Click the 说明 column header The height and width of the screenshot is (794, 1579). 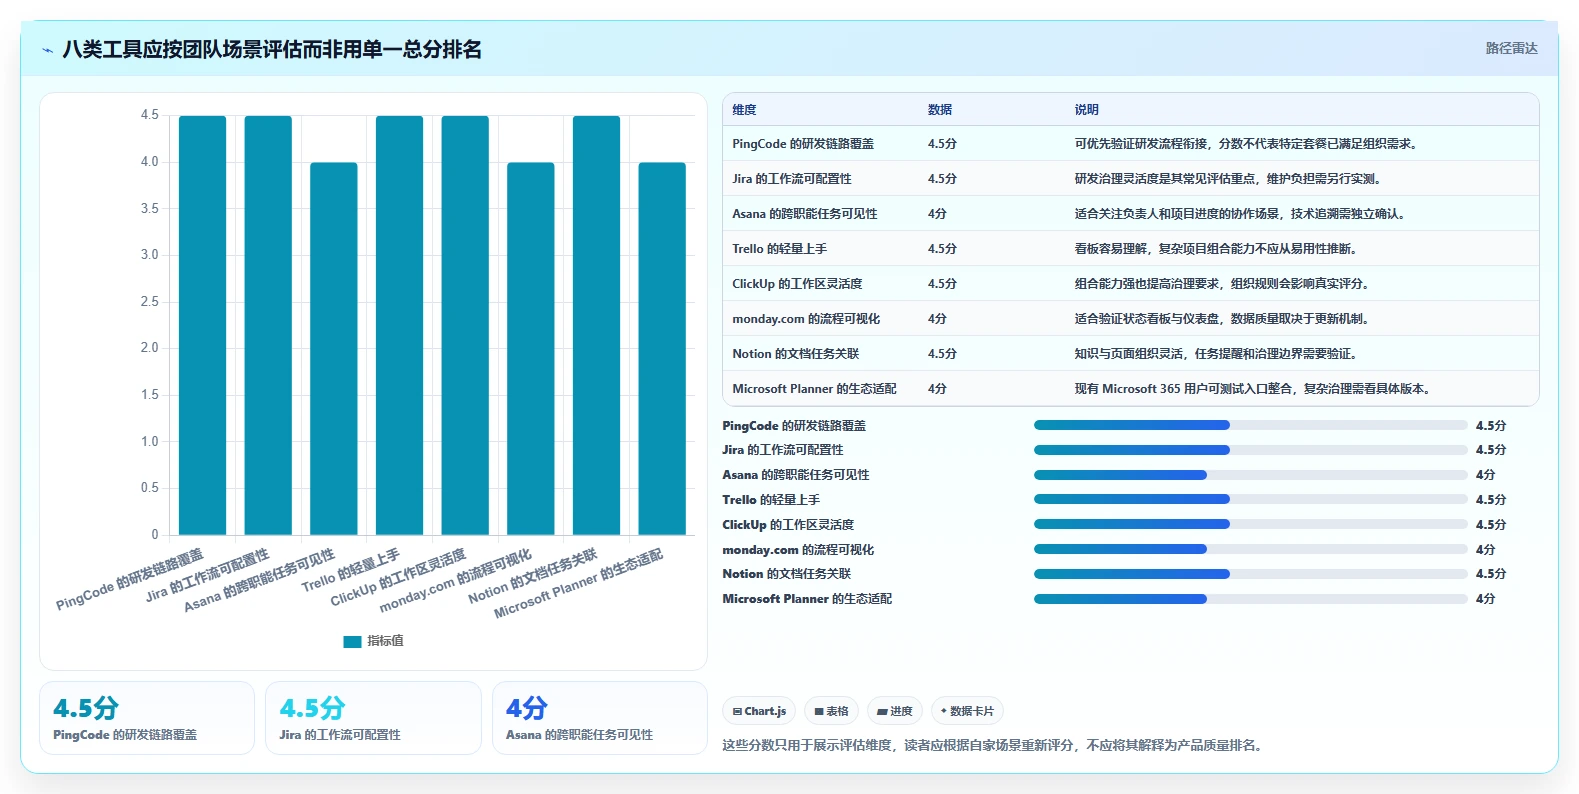tap(1086, 110)
